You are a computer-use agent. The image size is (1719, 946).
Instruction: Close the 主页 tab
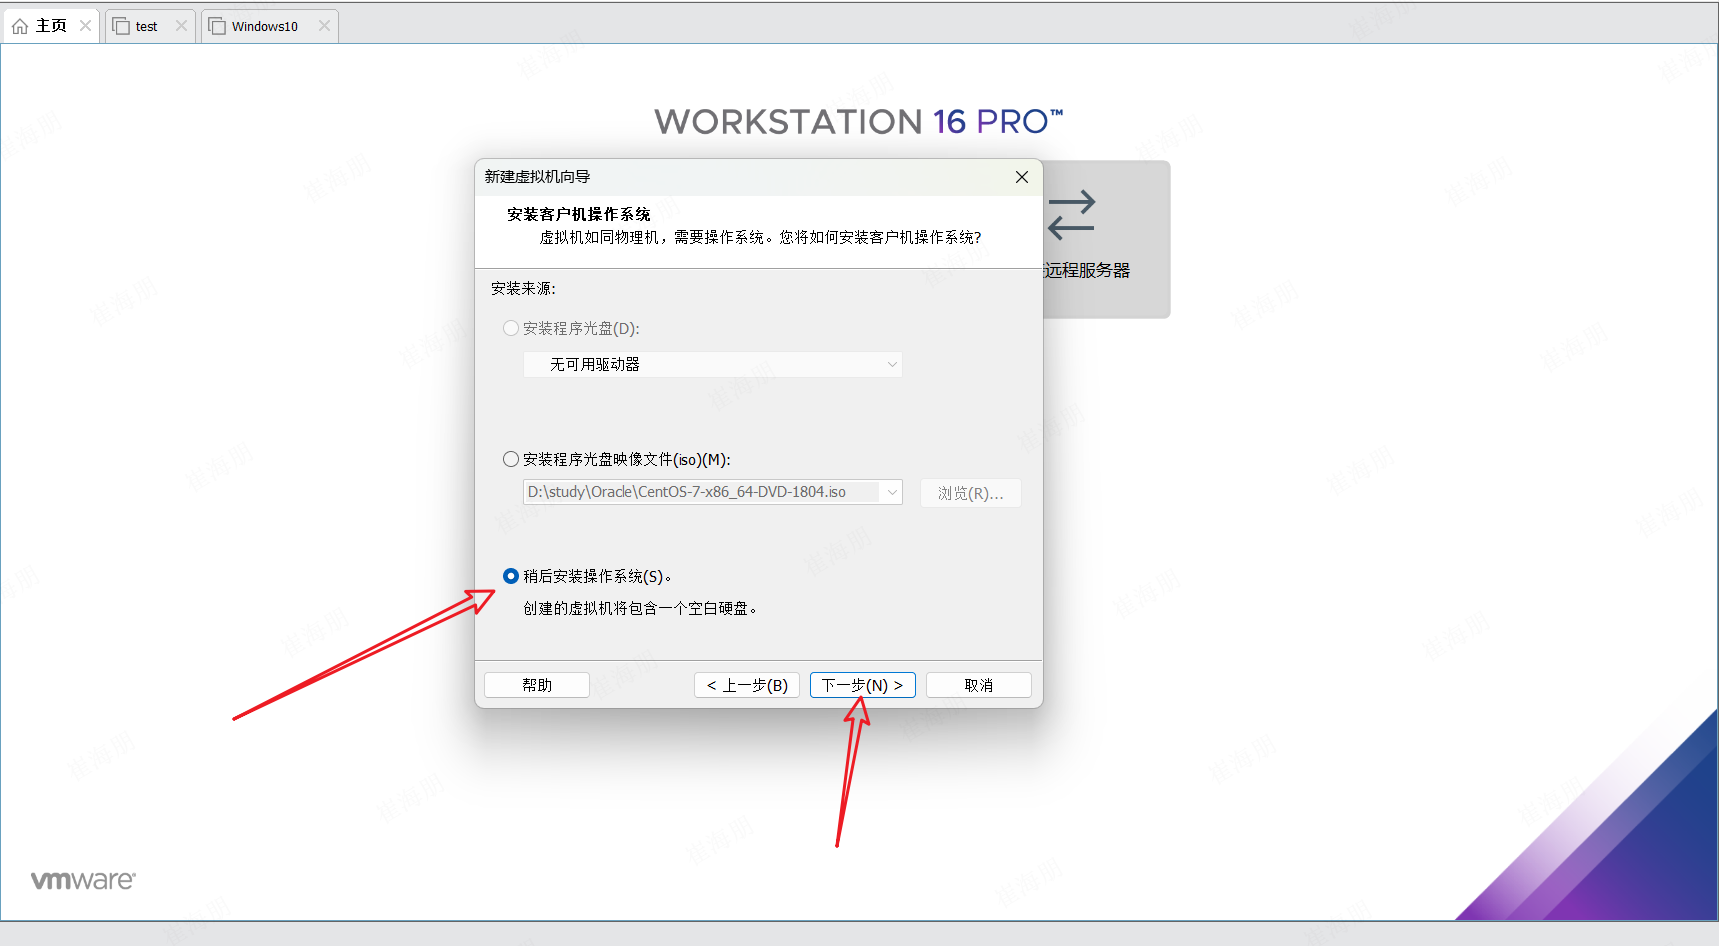point(86,26)
